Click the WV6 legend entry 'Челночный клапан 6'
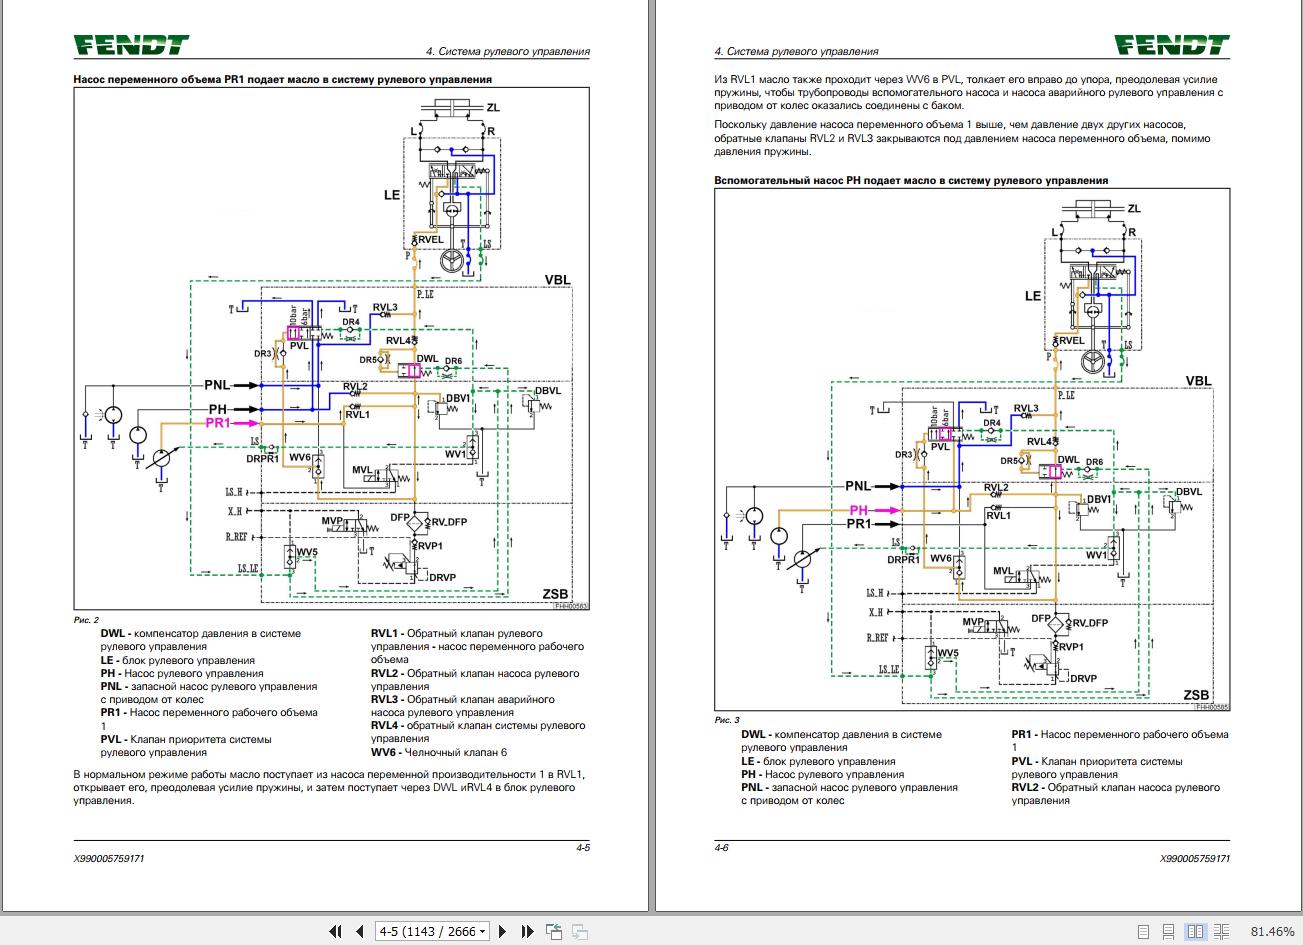The height and width of the screenshot is (945, 1303). tap(439, 752)
